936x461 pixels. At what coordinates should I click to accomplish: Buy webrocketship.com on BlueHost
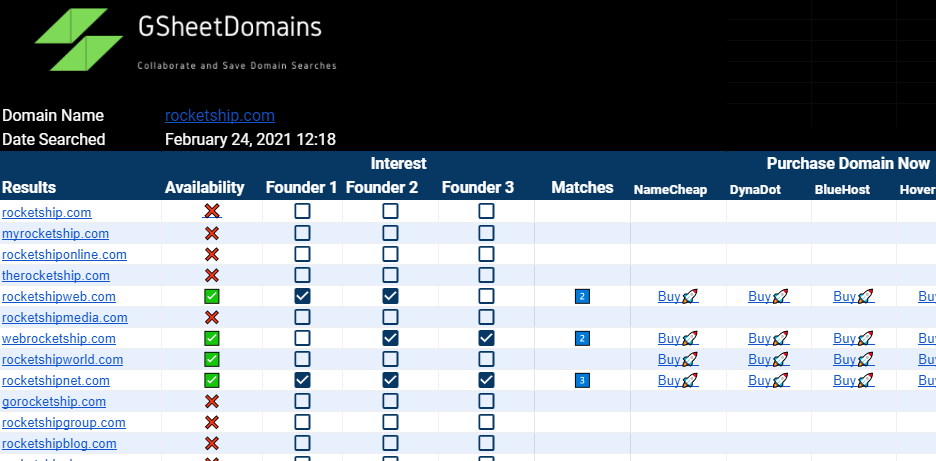pos(854,339)
